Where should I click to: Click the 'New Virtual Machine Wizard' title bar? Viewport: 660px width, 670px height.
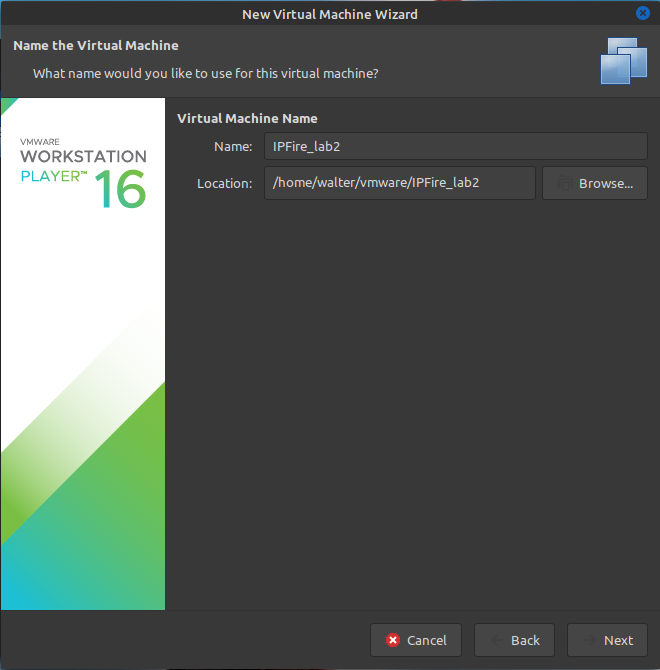[330, 14]
